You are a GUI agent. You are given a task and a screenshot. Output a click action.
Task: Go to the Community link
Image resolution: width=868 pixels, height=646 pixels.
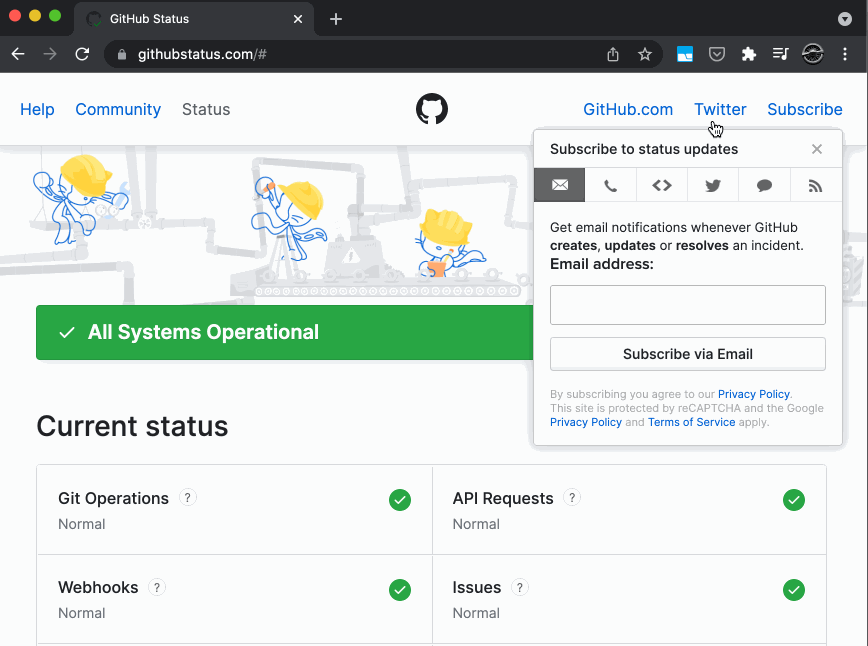click(x=118, y=110)
